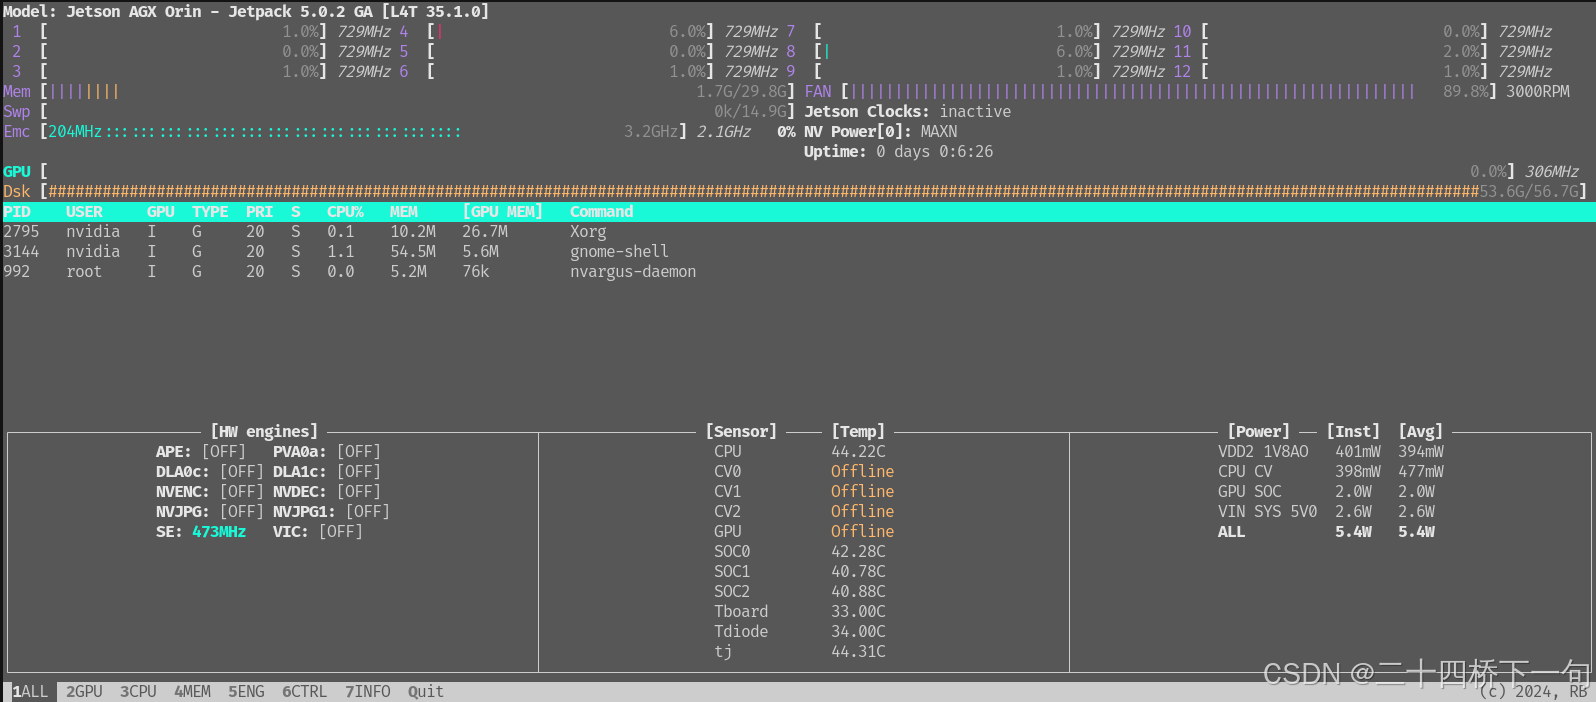Sort processes by PRI column header
1596x702 pixels.
259,212
